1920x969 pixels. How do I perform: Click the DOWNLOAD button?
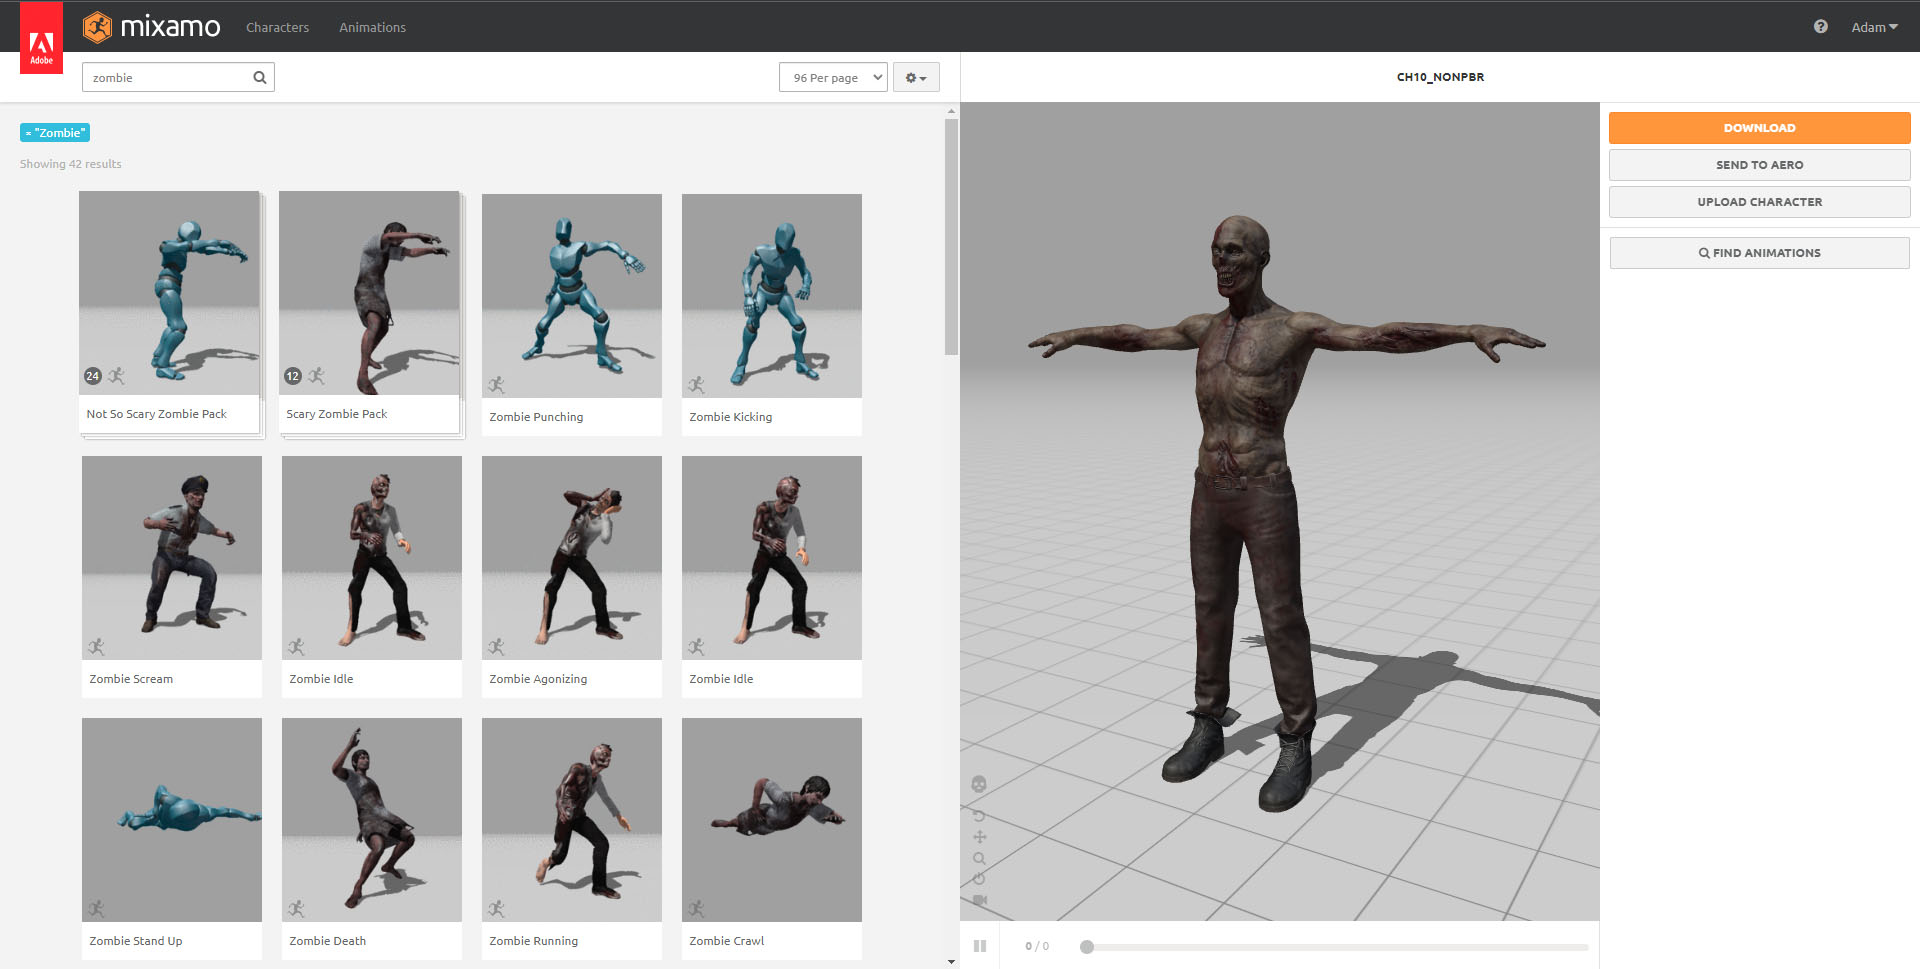(1759, 127)
